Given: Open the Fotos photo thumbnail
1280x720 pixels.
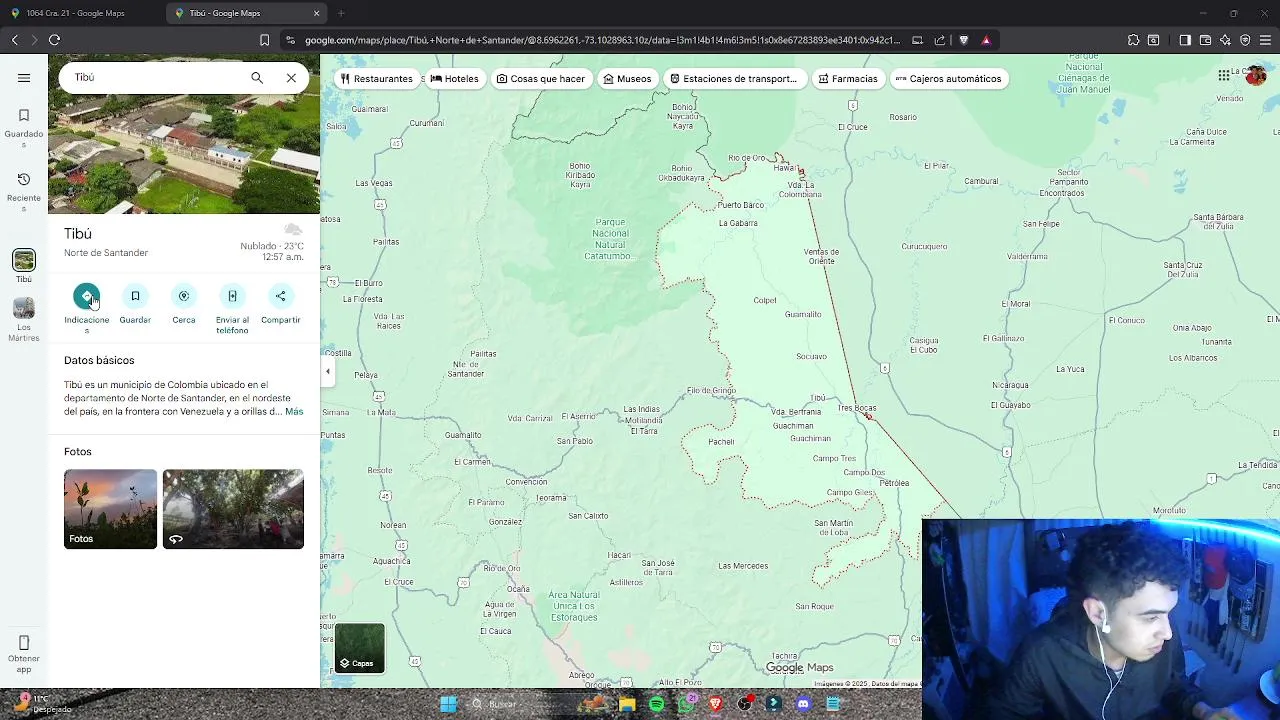Looking at the screenshot, I should pos(110,509).
